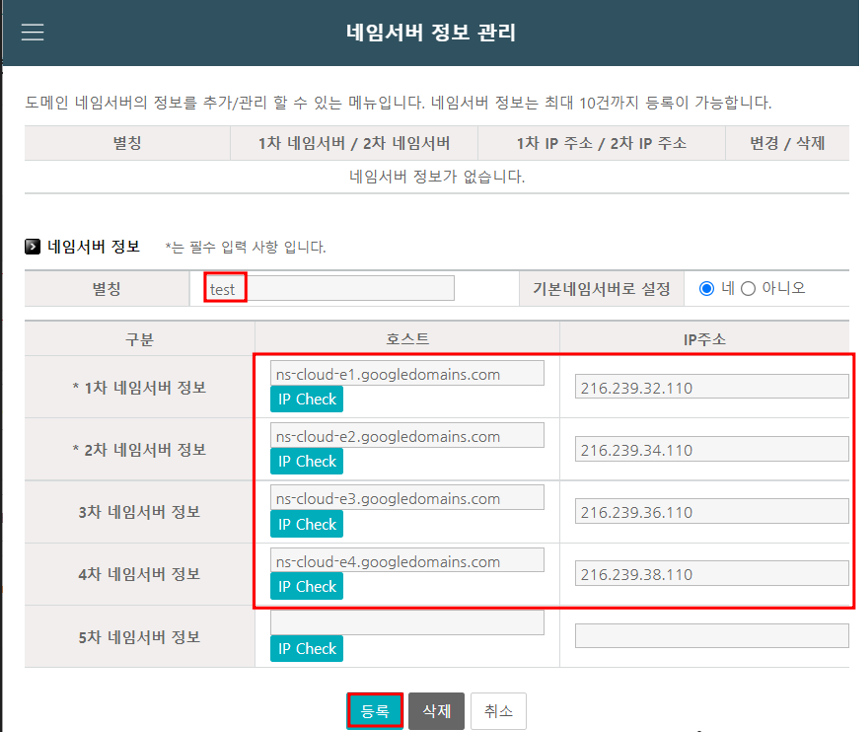
Task: Click IP Check for 3차 네임서버
Action: tap(307, 524)
